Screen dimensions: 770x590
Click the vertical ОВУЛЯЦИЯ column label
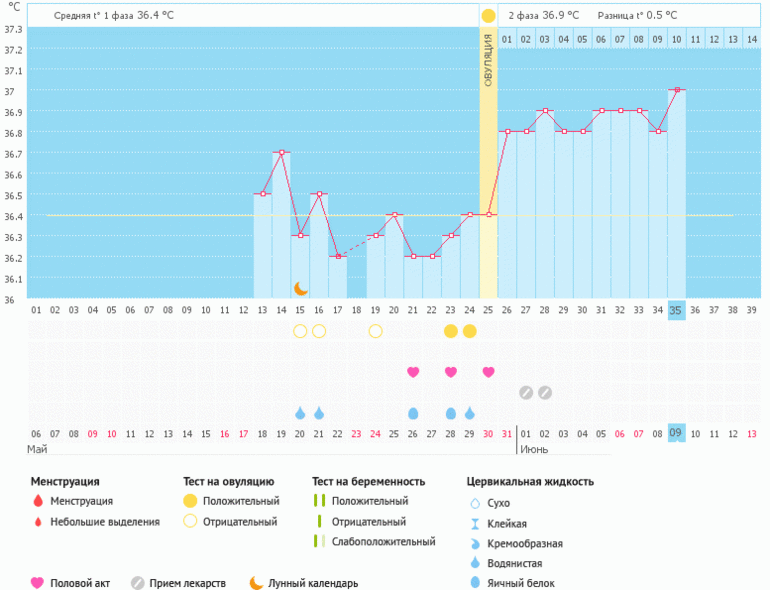488,60
